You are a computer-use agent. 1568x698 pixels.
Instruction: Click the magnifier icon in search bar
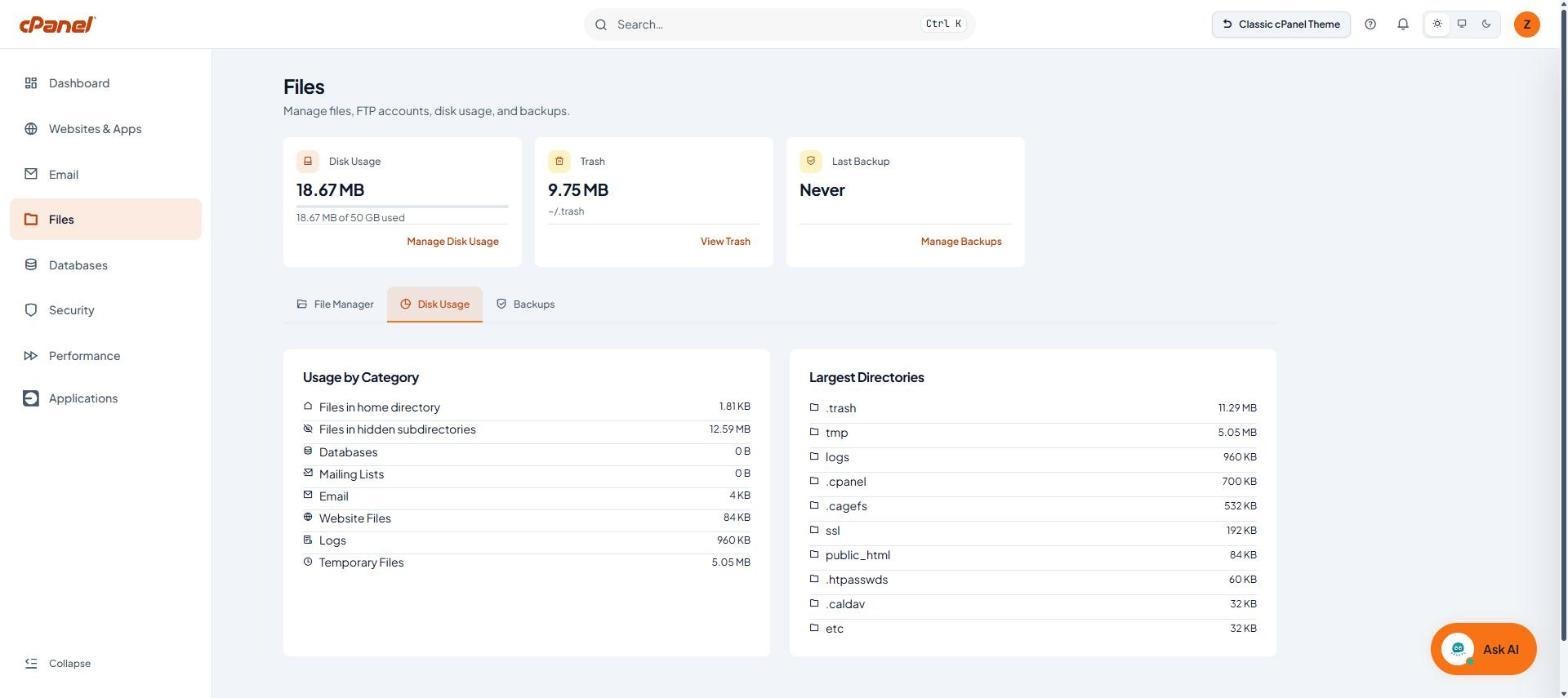tap(601, 24)
